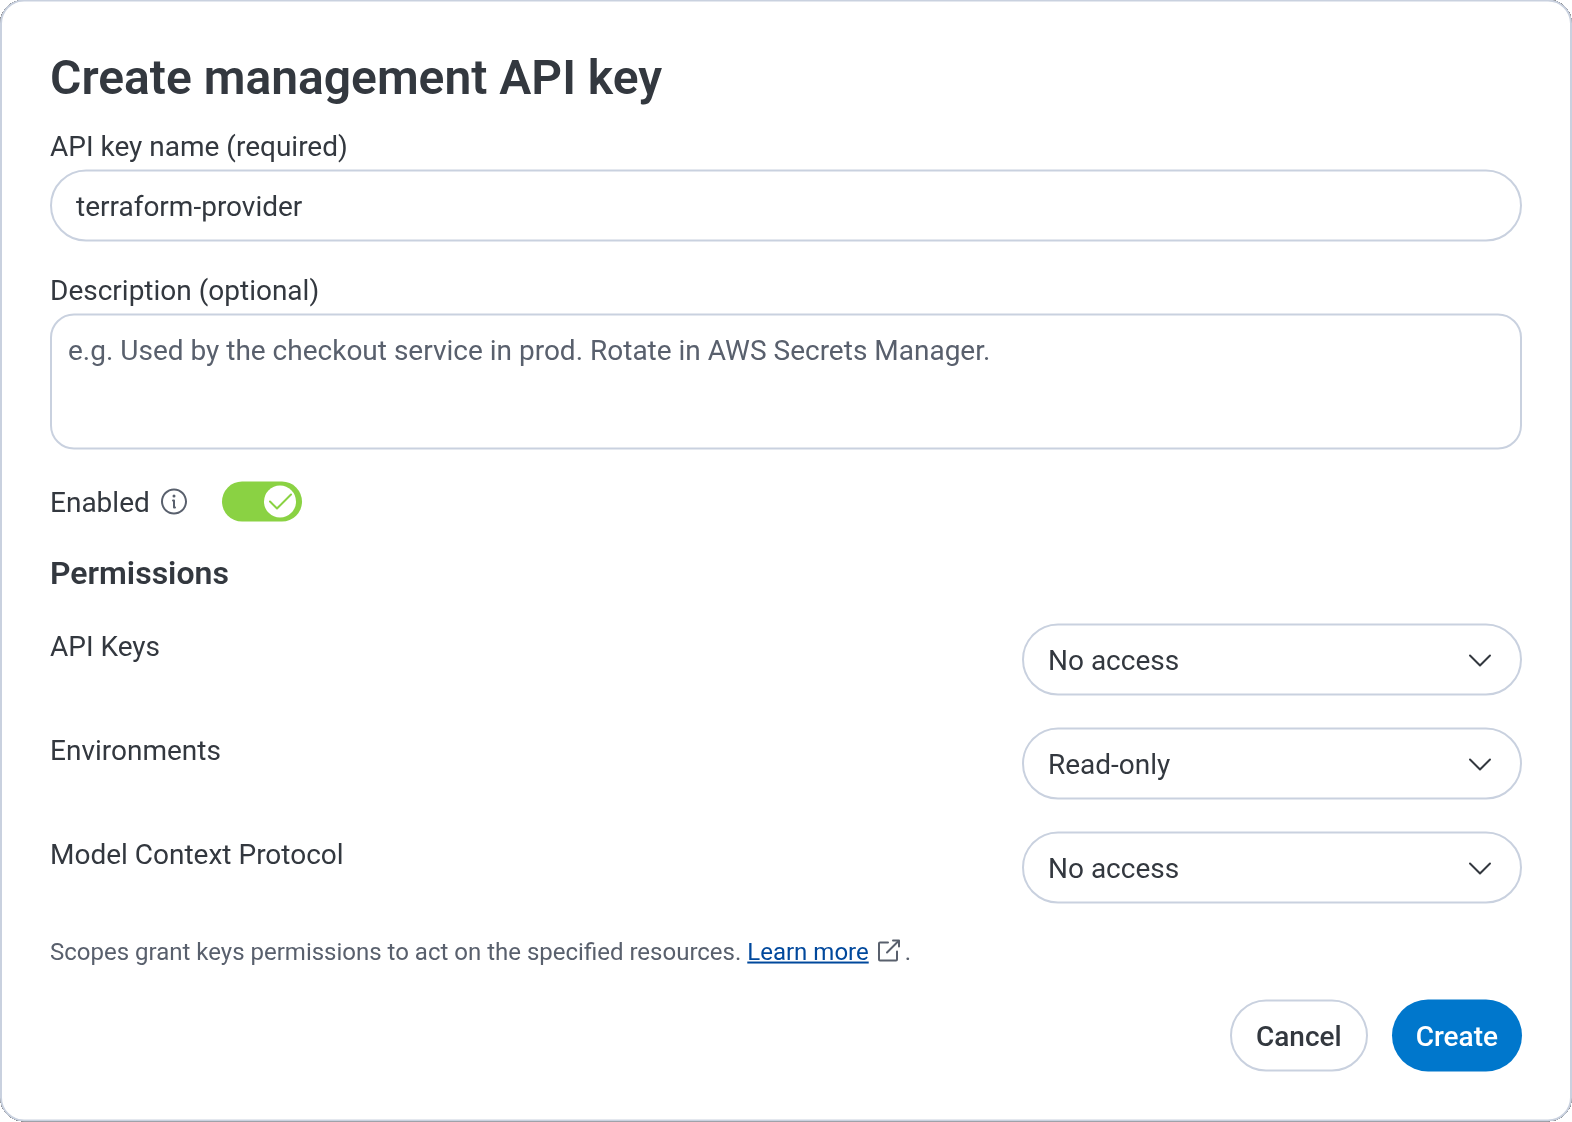Click the 'Permissions' section heading
1572x1122 pixels.
(x=140, y=573)
